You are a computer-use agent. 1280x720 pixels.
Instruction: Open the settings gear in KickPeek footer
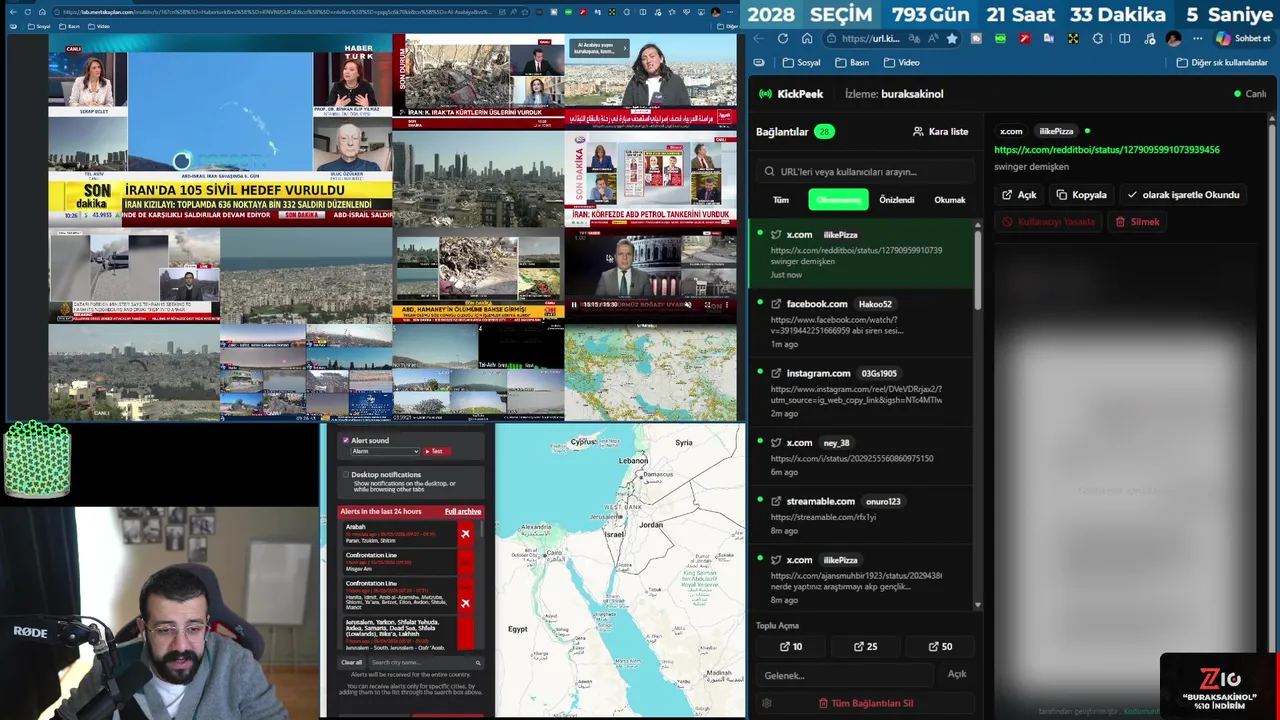pyautogui.click(x=767, y=703)
